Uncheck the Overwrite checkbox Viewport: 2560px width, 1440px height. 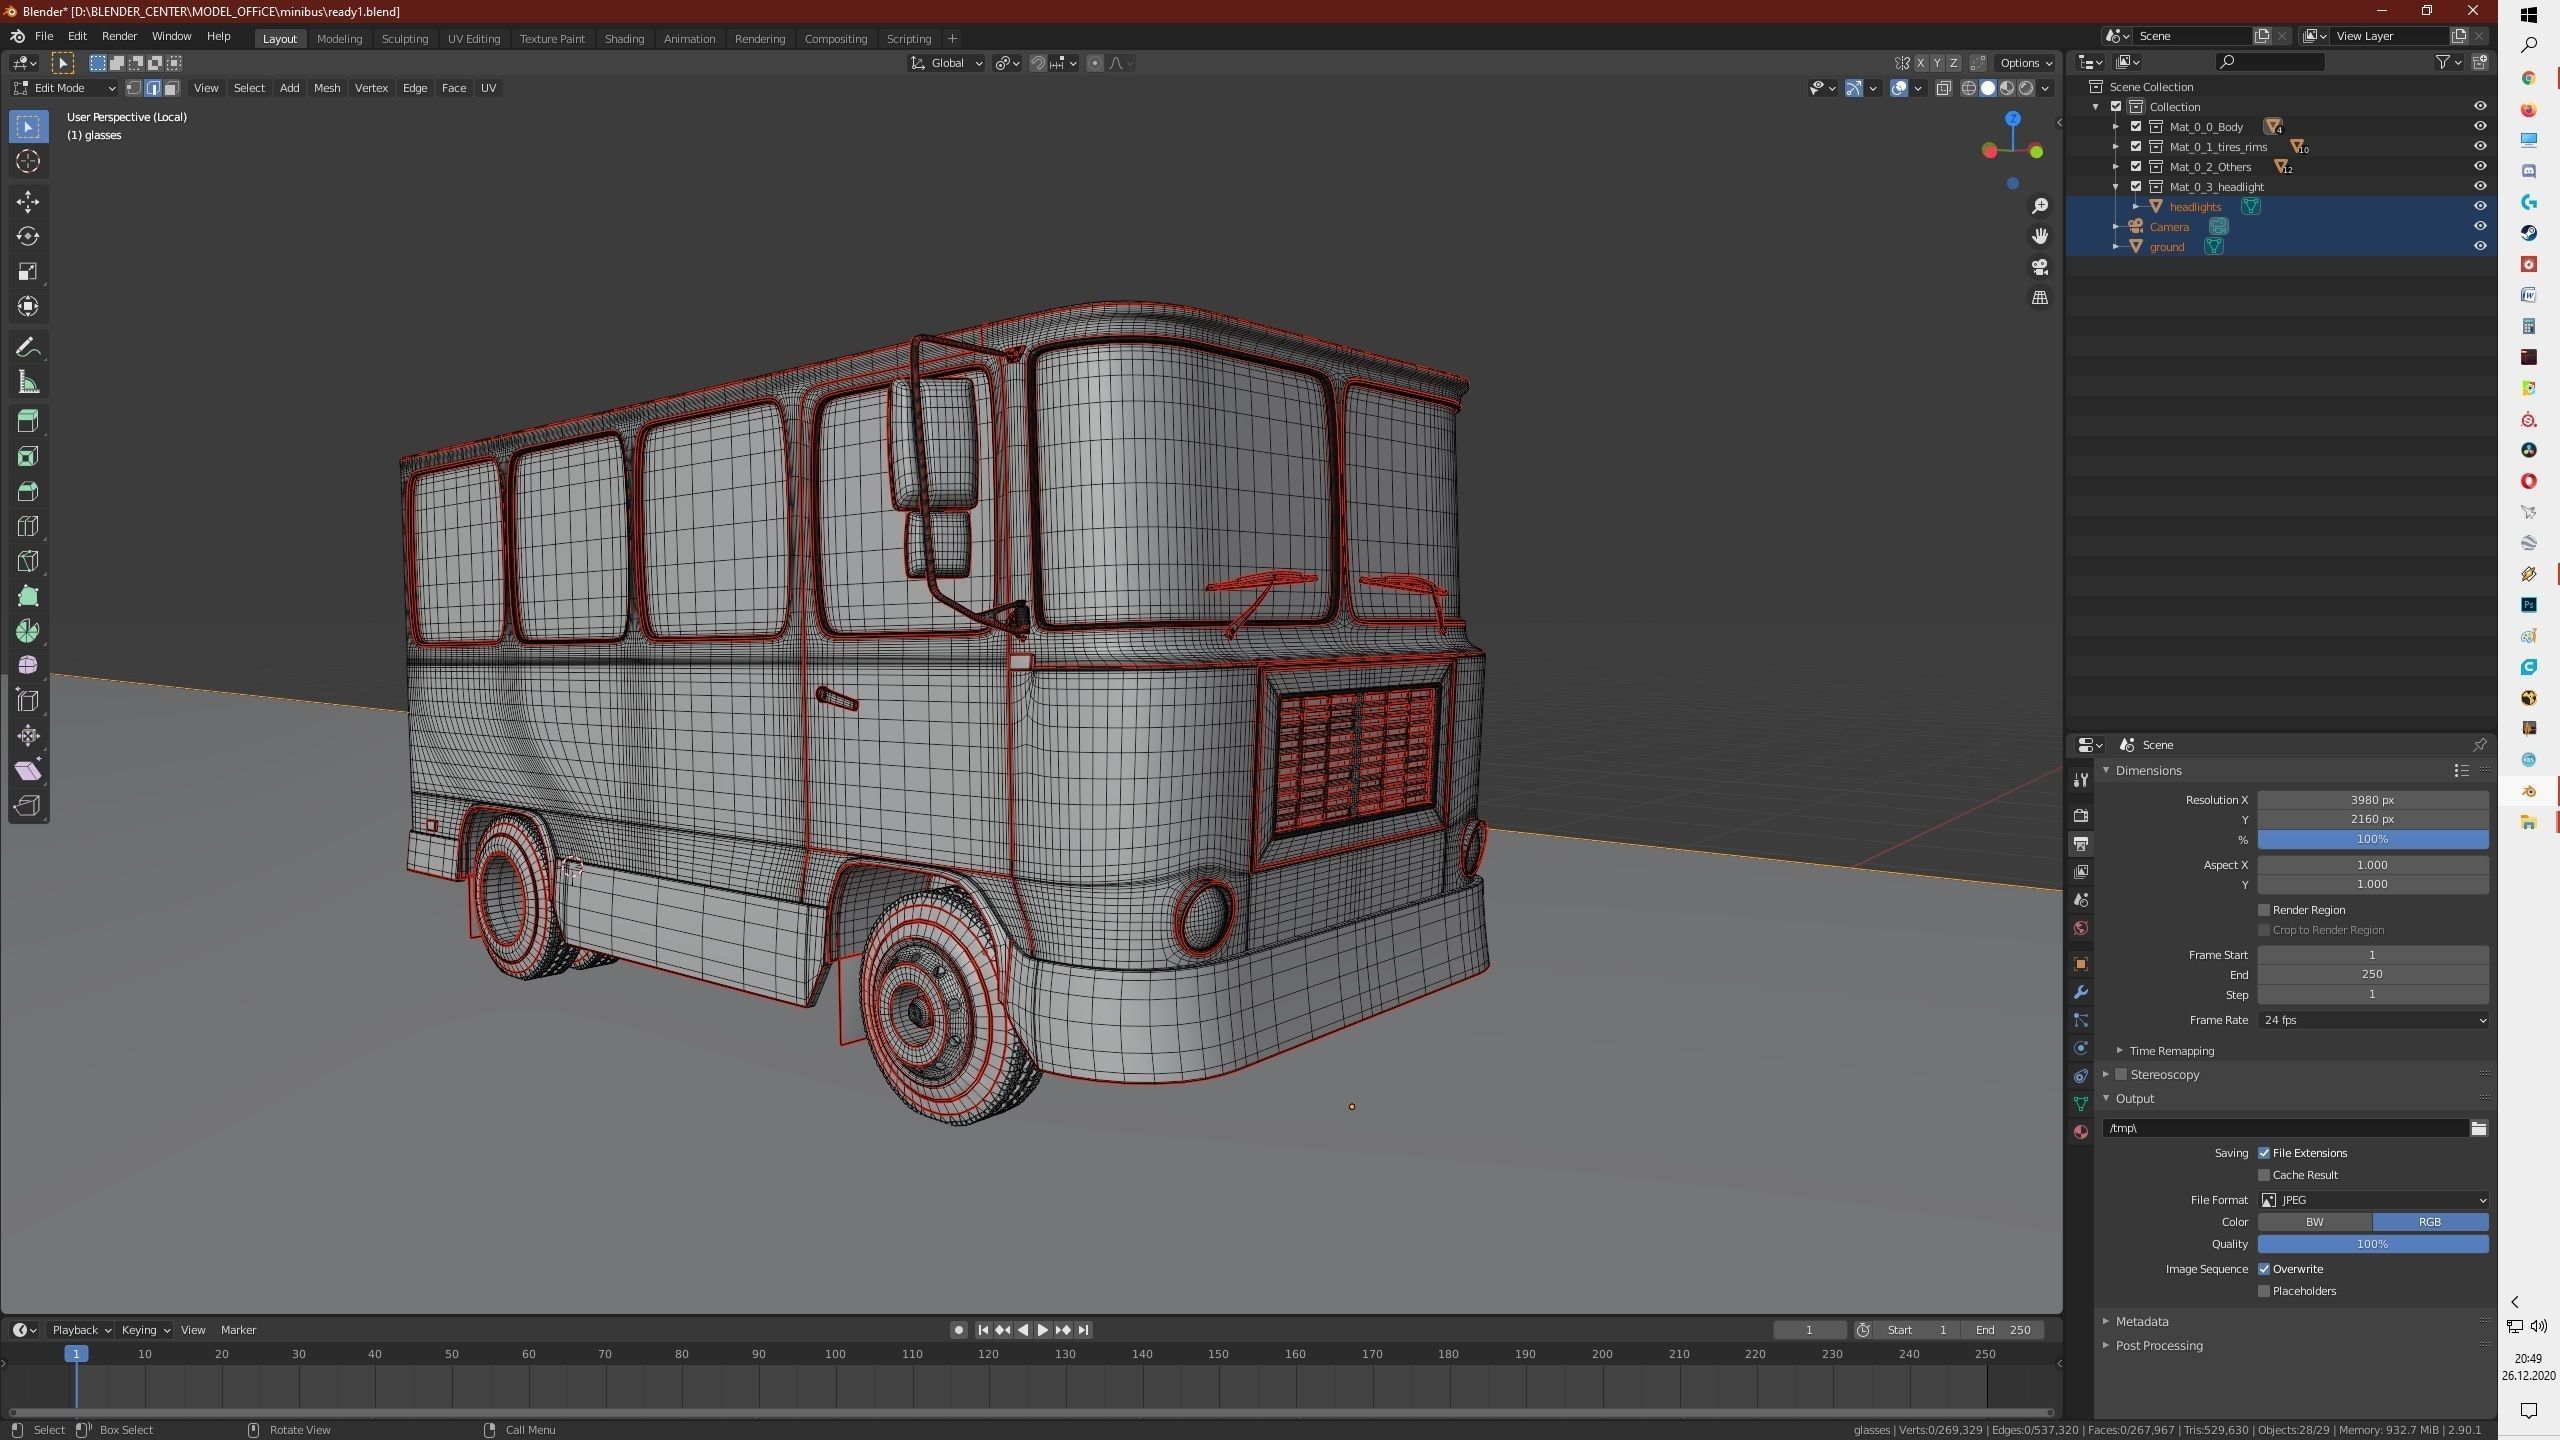click(2264, 1269)
